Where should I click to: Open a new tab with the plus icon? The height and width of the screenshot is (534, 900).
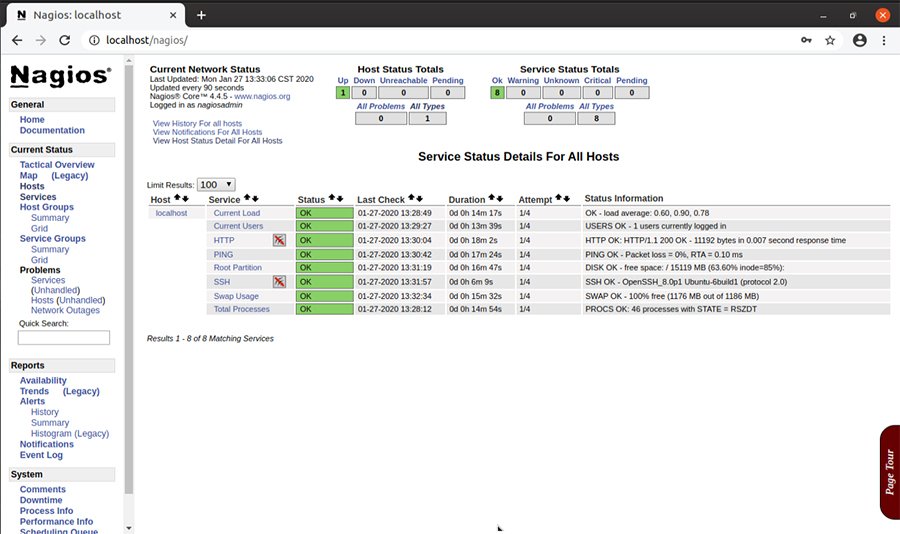tap(201, 15)
